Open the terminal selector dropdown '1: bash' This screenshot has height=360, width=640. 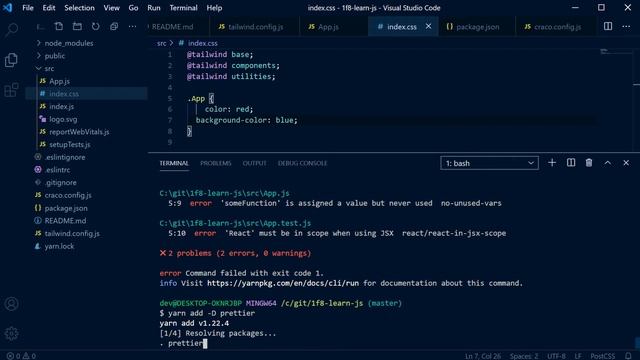(x=489, y=163)
